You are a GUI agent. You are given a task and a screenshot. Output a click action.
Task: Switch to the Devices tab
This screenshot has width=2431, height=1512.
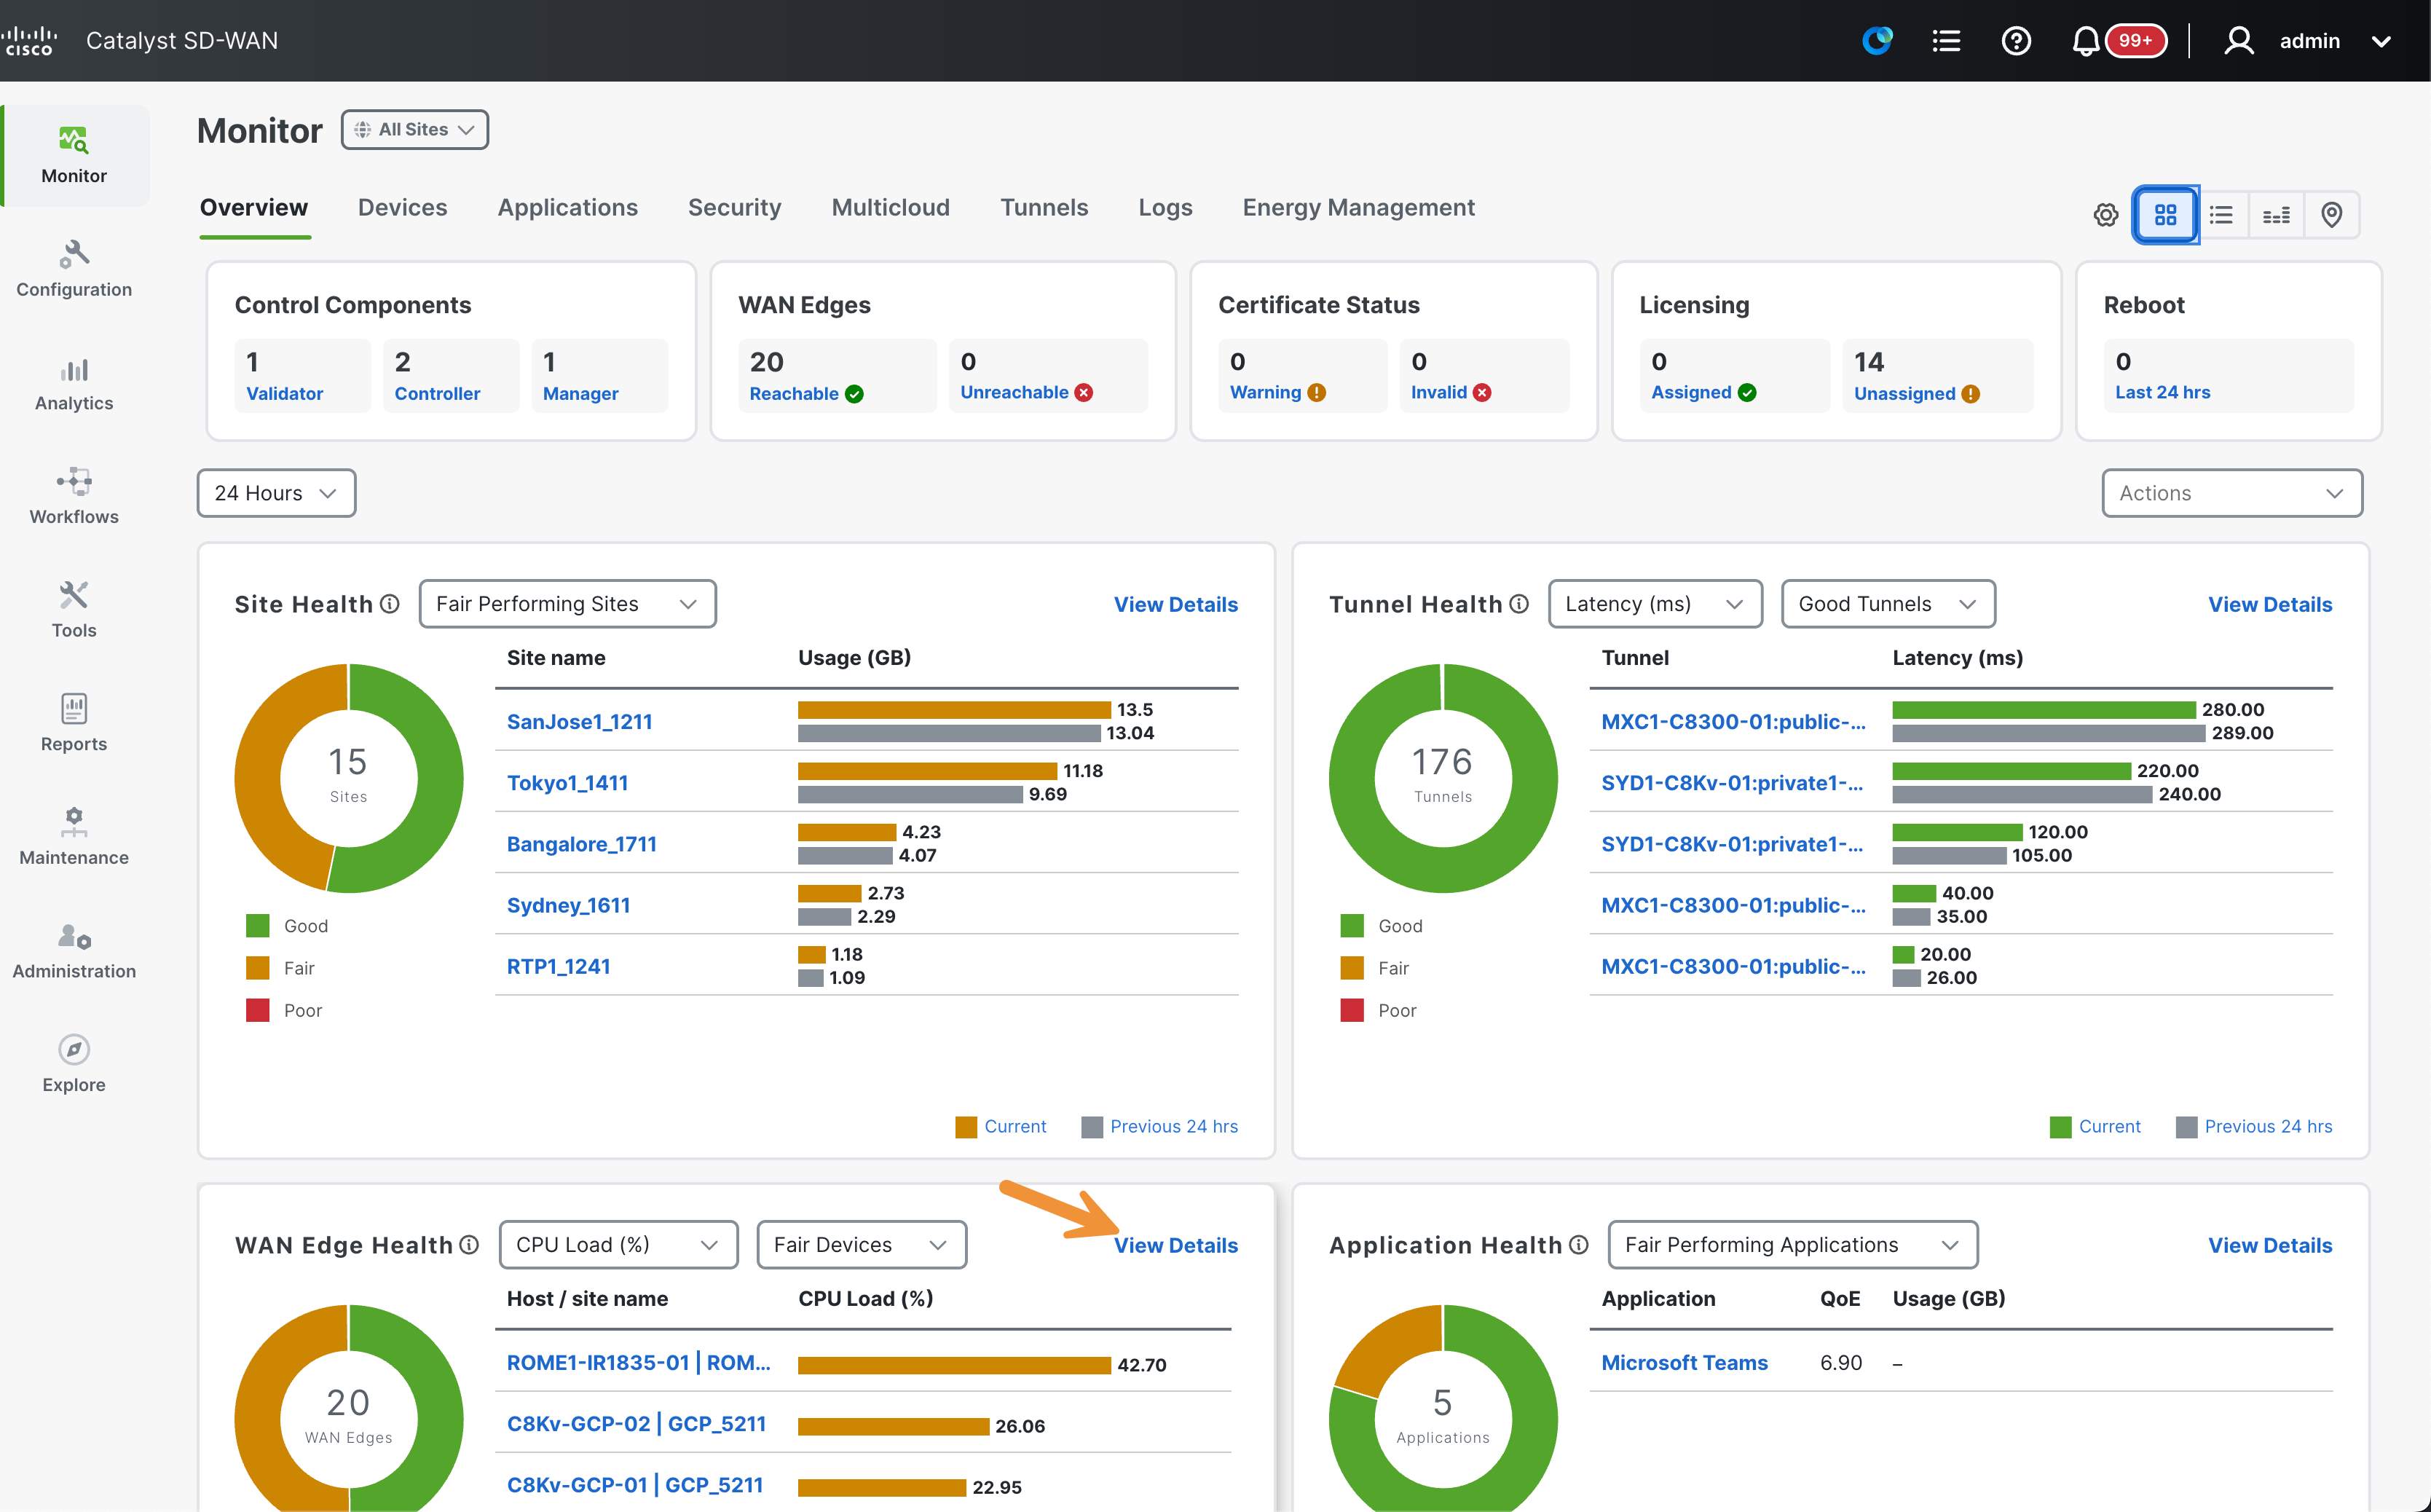click(x=403, y=207)
